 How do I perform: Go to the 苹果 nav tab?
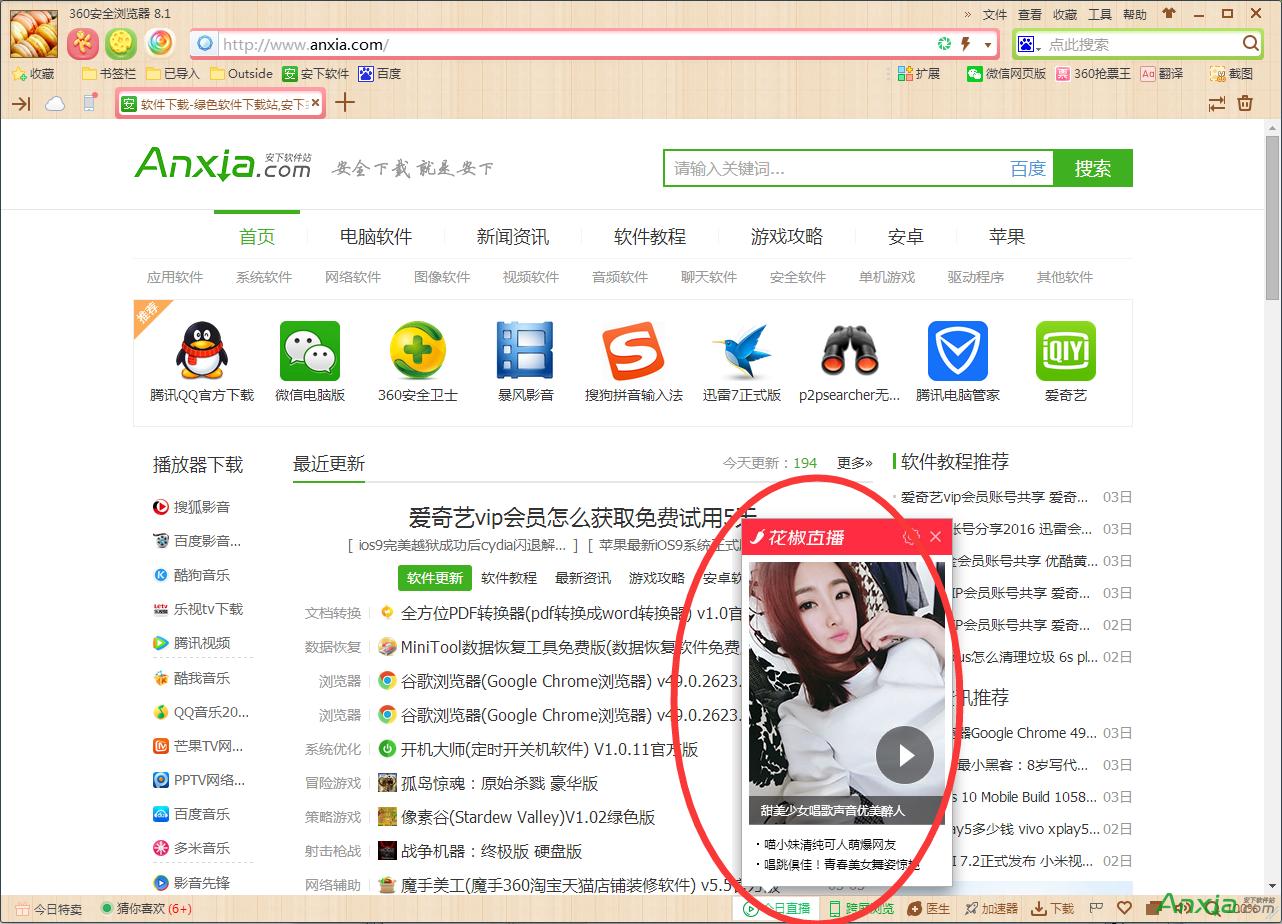(1007, 237)
